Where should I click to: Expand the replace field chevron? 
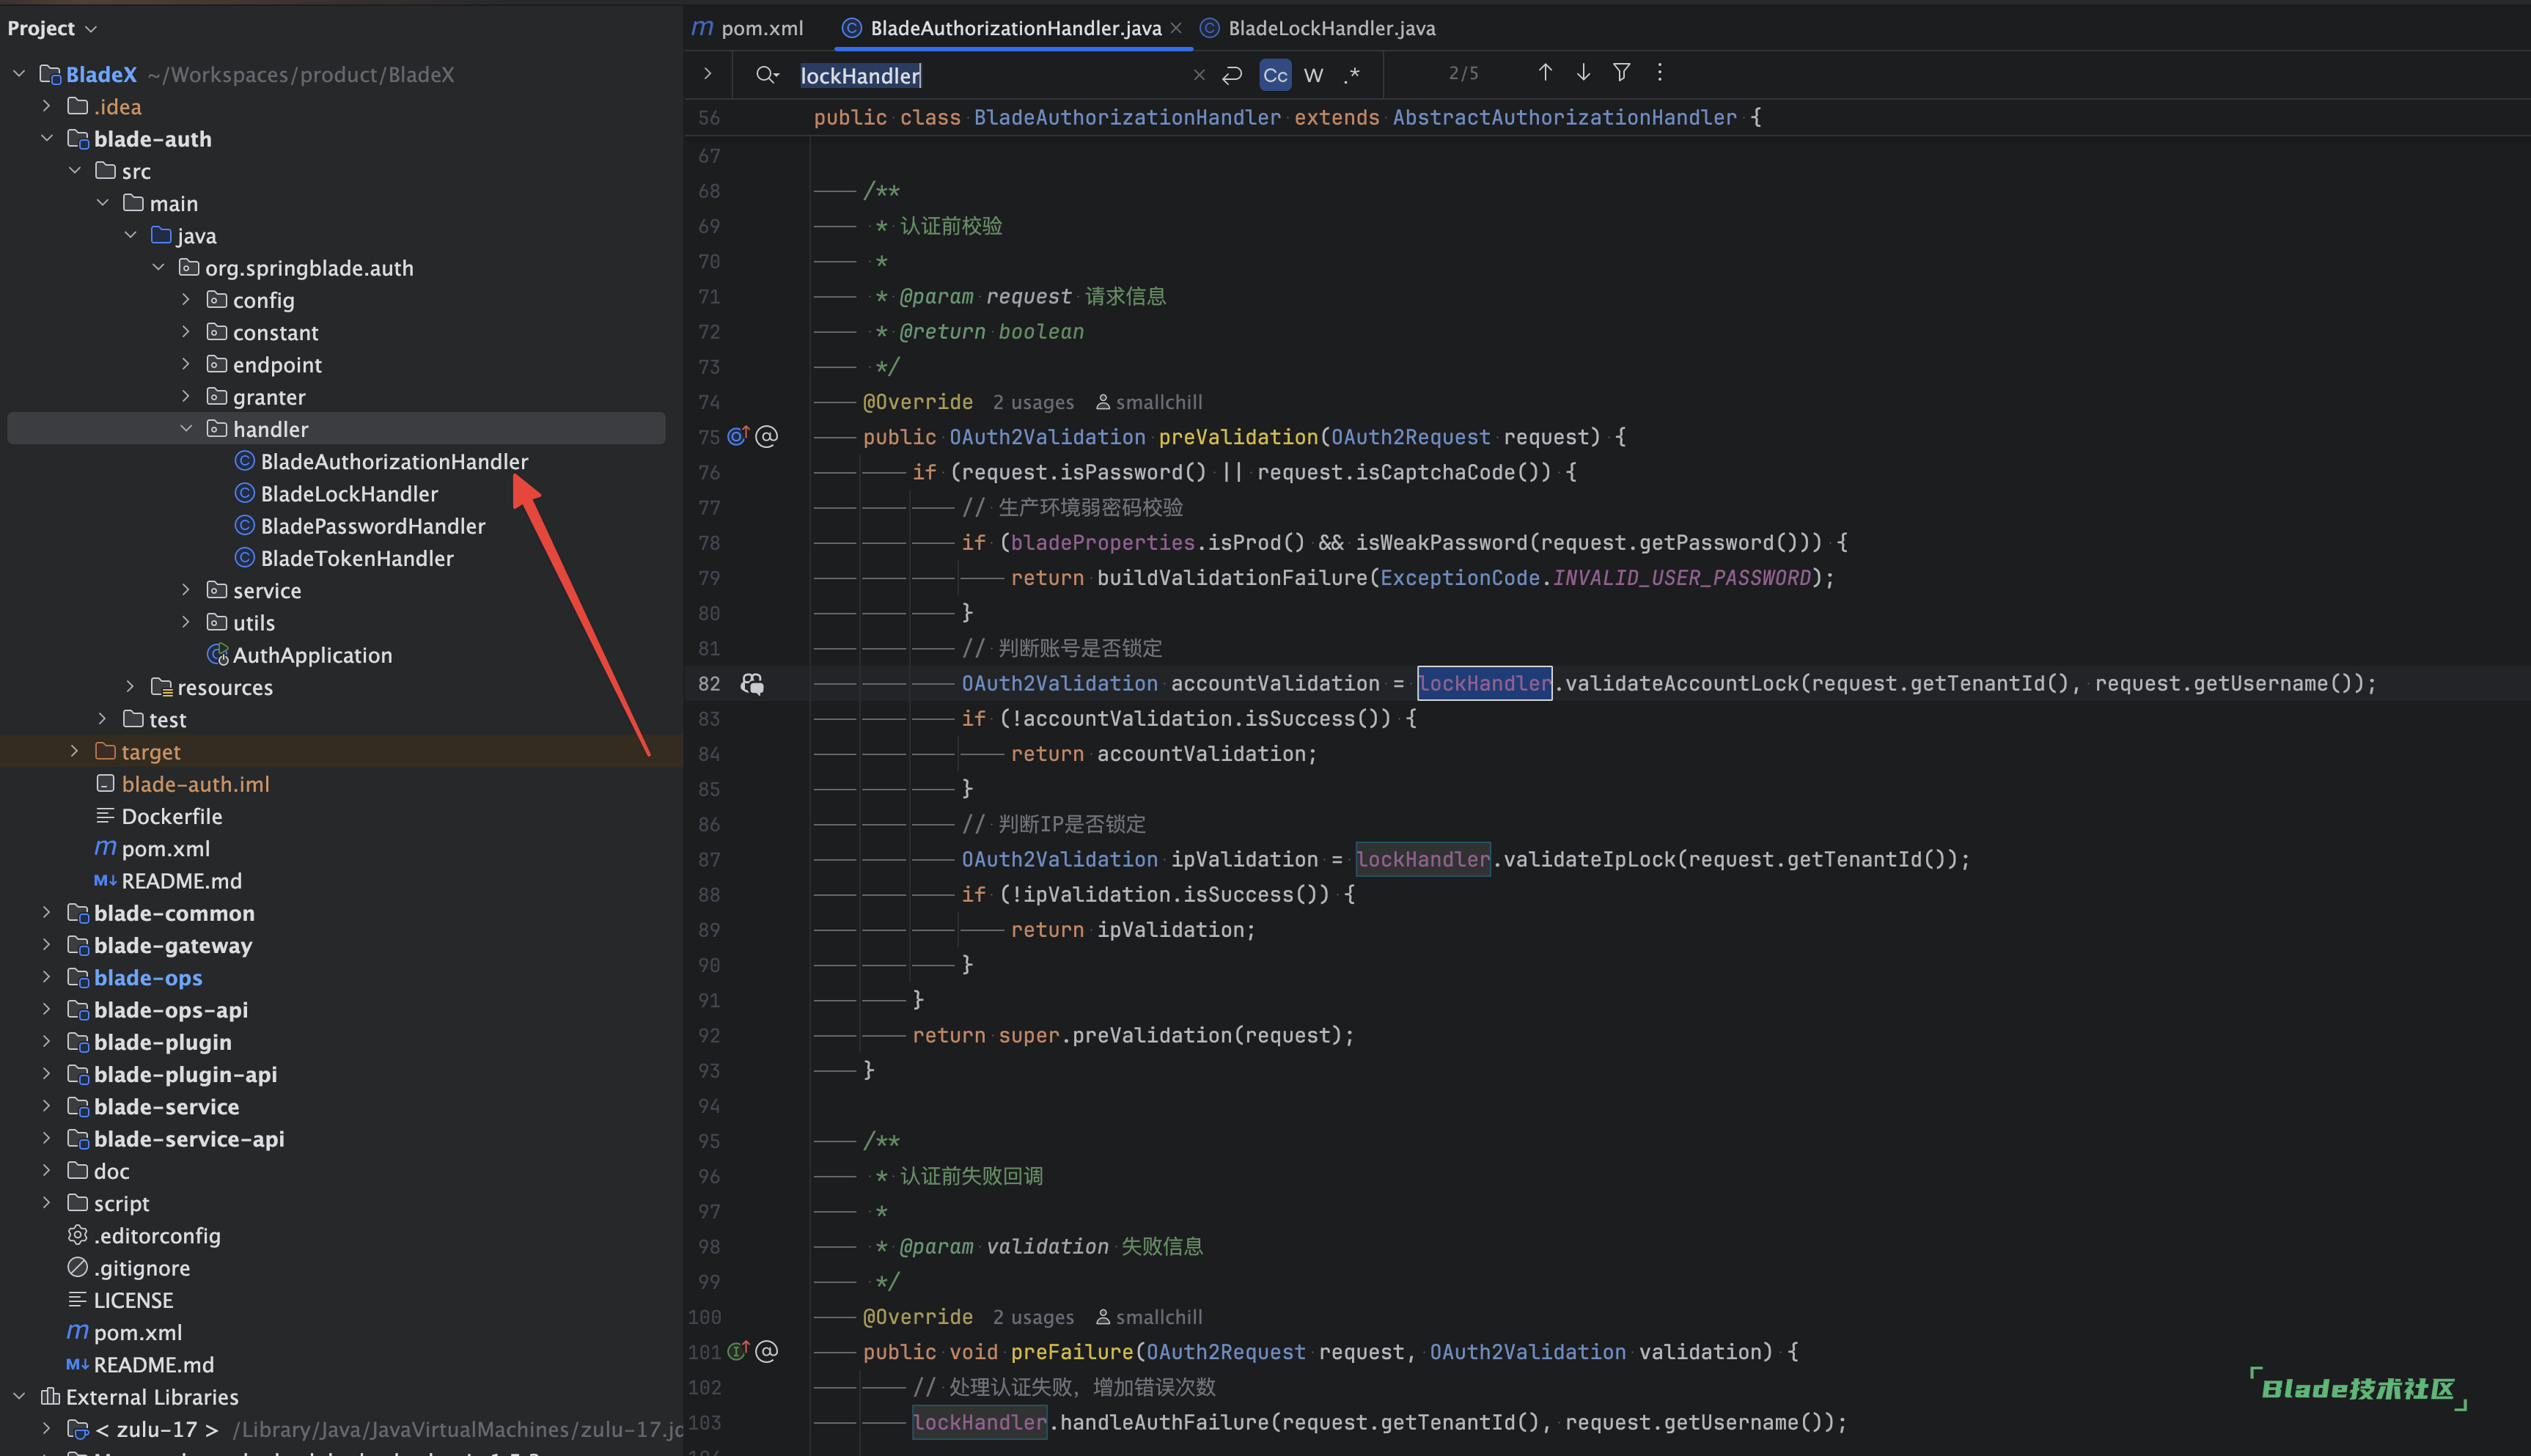click(707, 74)
